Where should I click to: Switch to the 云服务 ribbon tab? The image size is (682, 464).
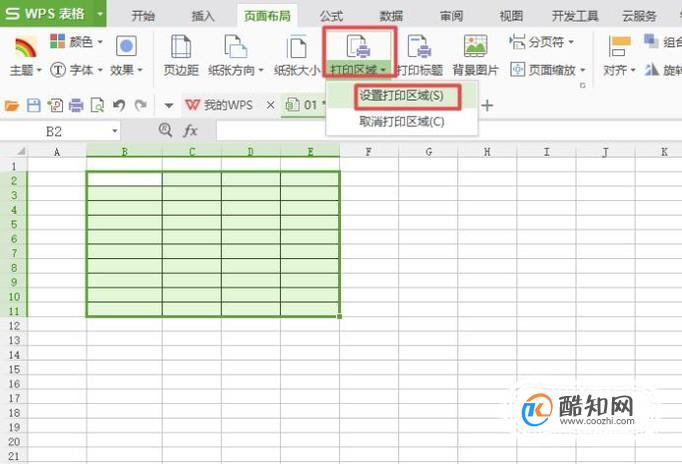point(639,16)
